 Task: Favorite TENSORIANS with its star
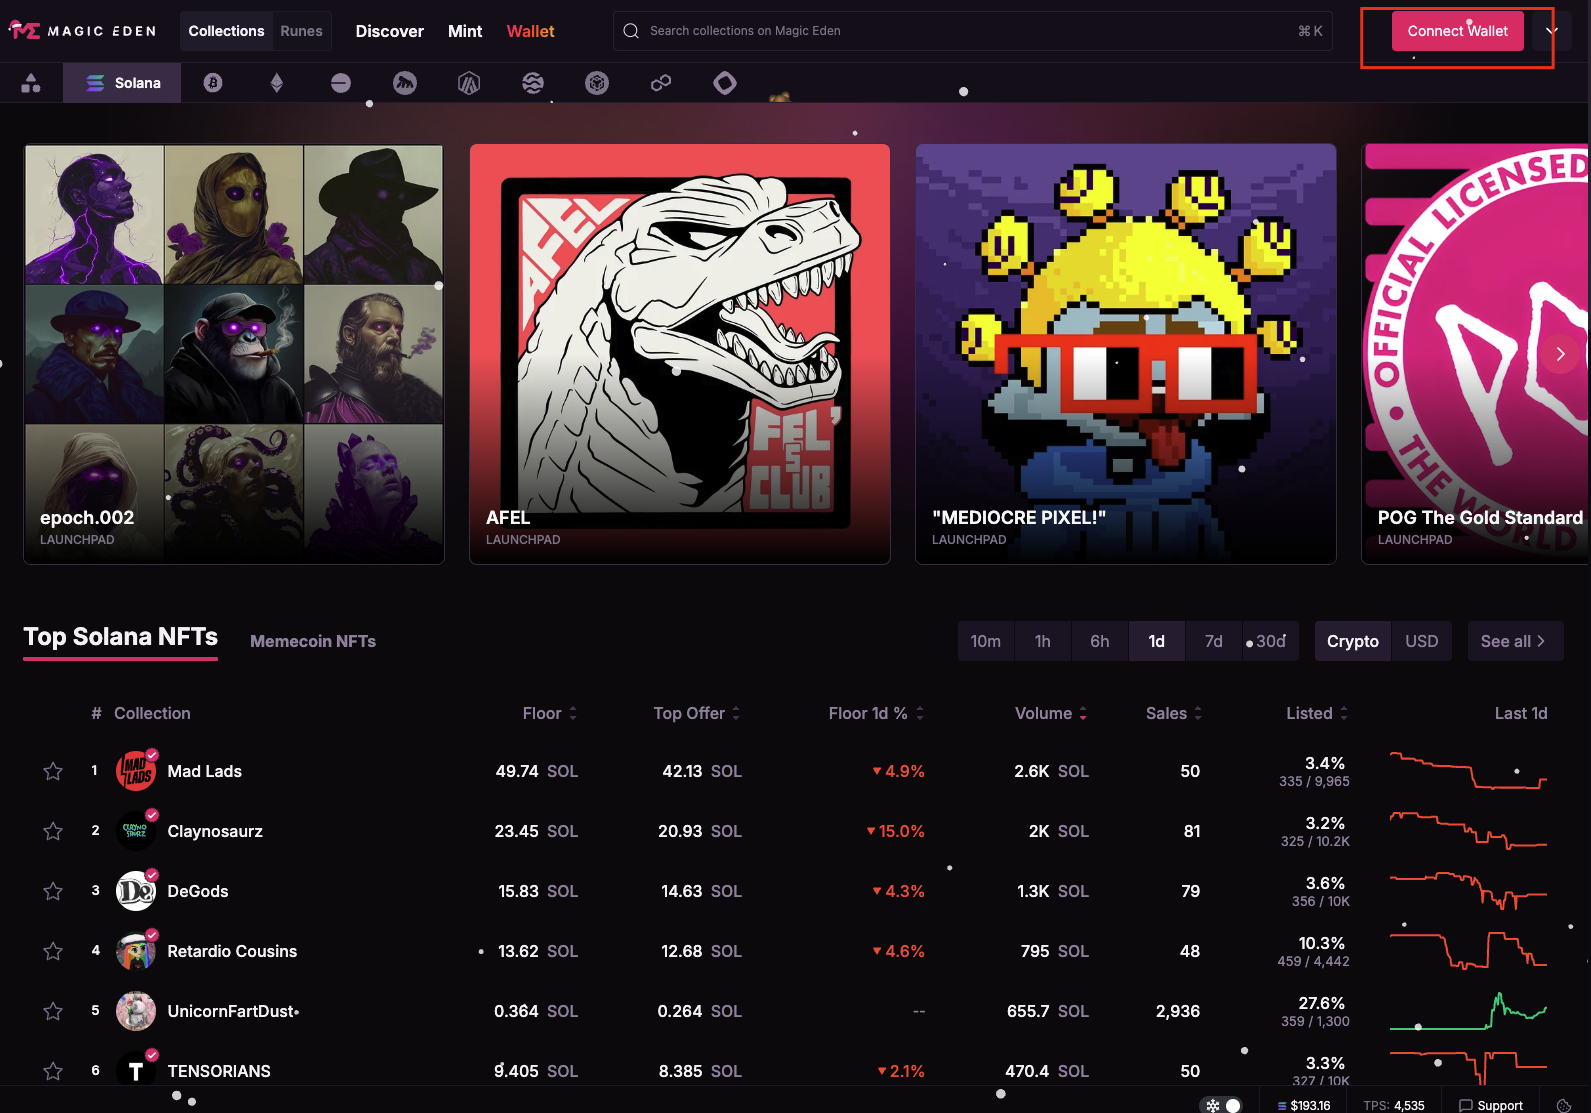tap(53, 1071)
